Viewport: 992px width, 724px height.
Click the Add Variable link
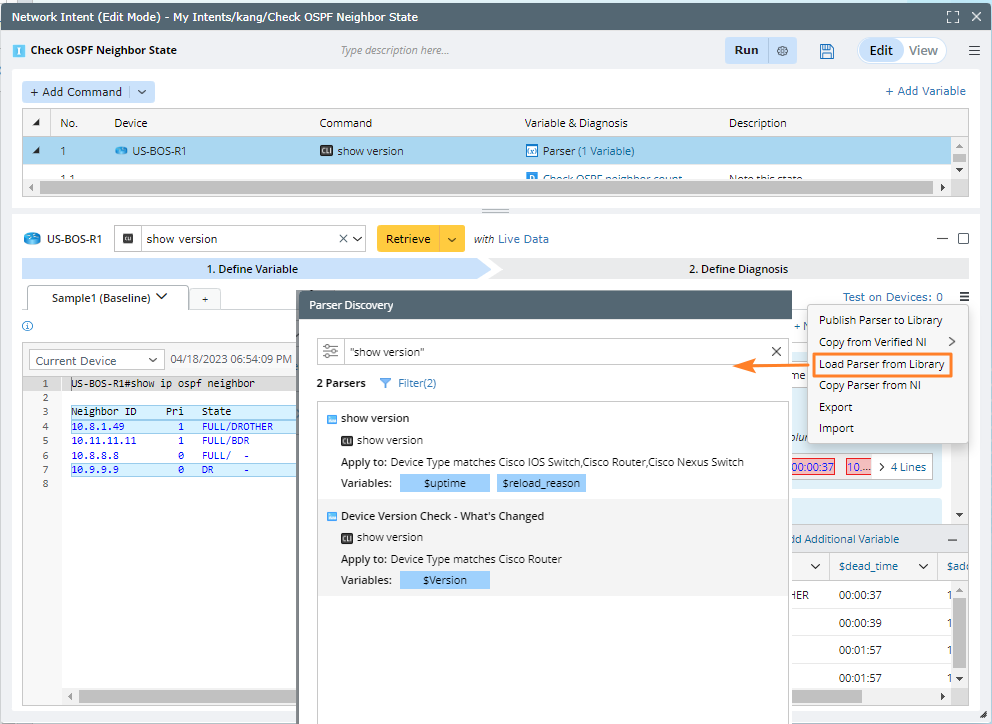925,91
